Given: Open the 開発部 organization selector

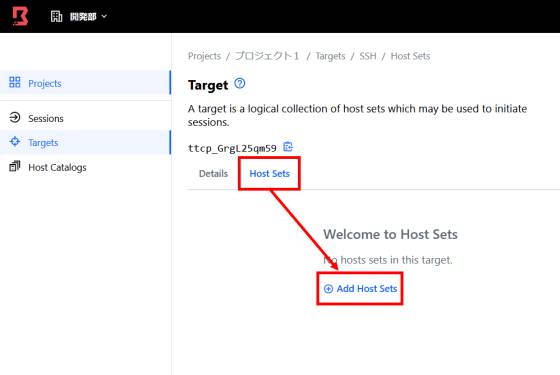Looking at the screenshot, I should click(79, 16).
